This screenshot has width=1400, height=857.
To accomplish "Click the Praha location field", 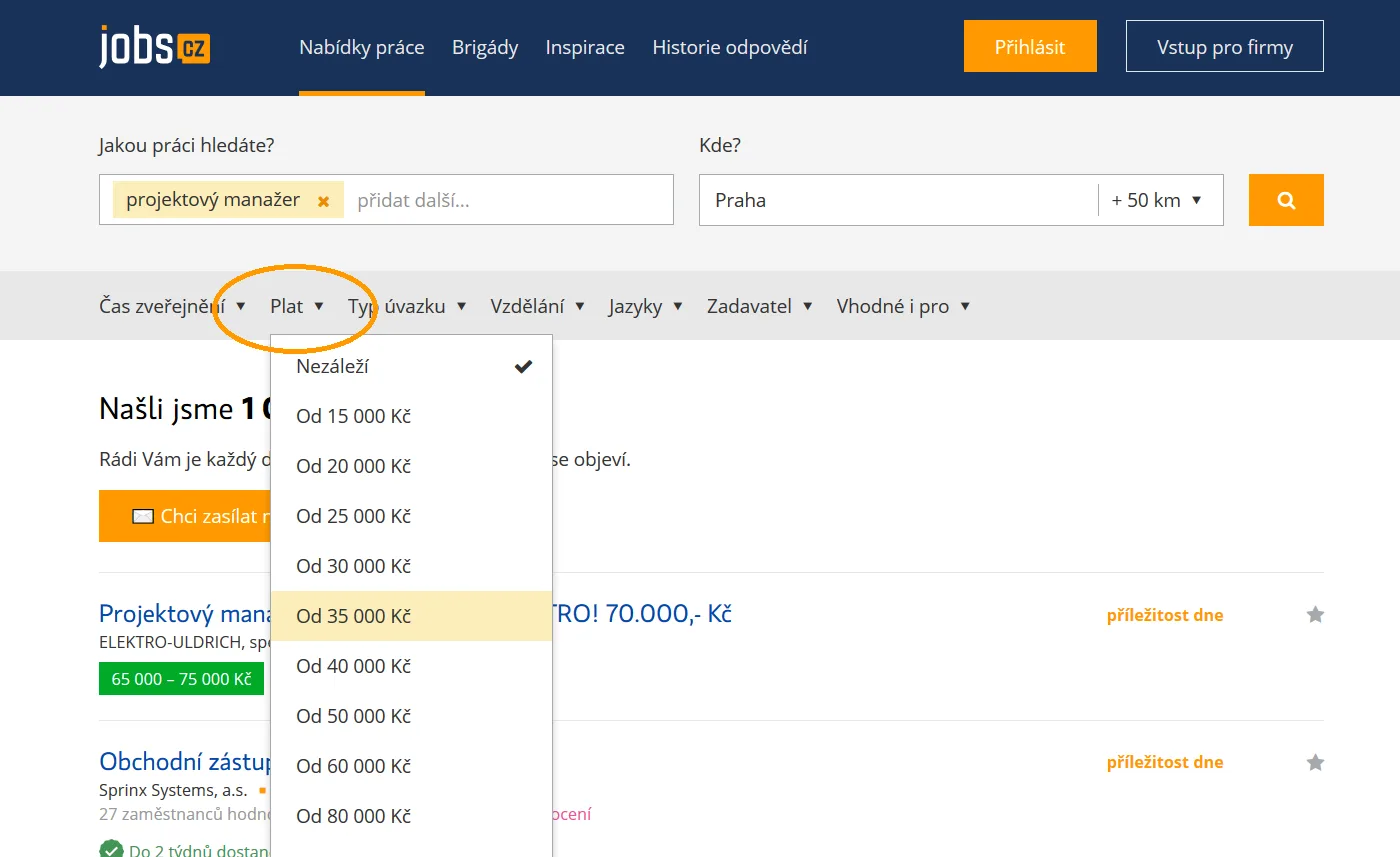I will point(898,200).
